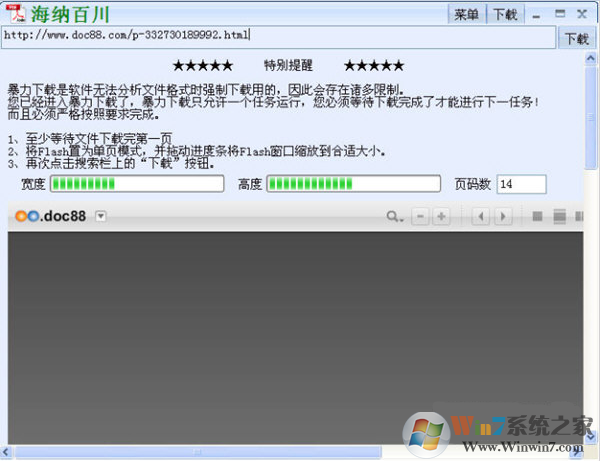Adjust the 宽度 progress slider
600x461 pixels.
137,184
